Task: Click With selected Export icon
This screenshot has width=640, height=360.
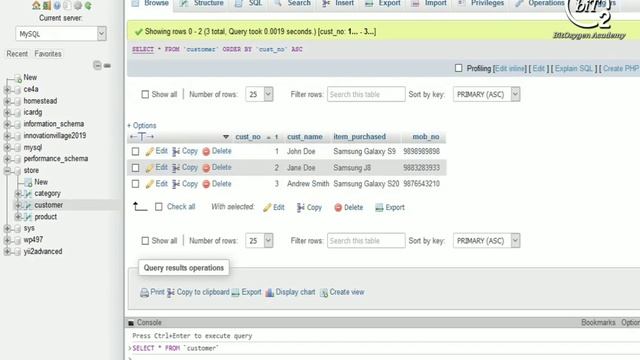Action: (x=379, y=207)
